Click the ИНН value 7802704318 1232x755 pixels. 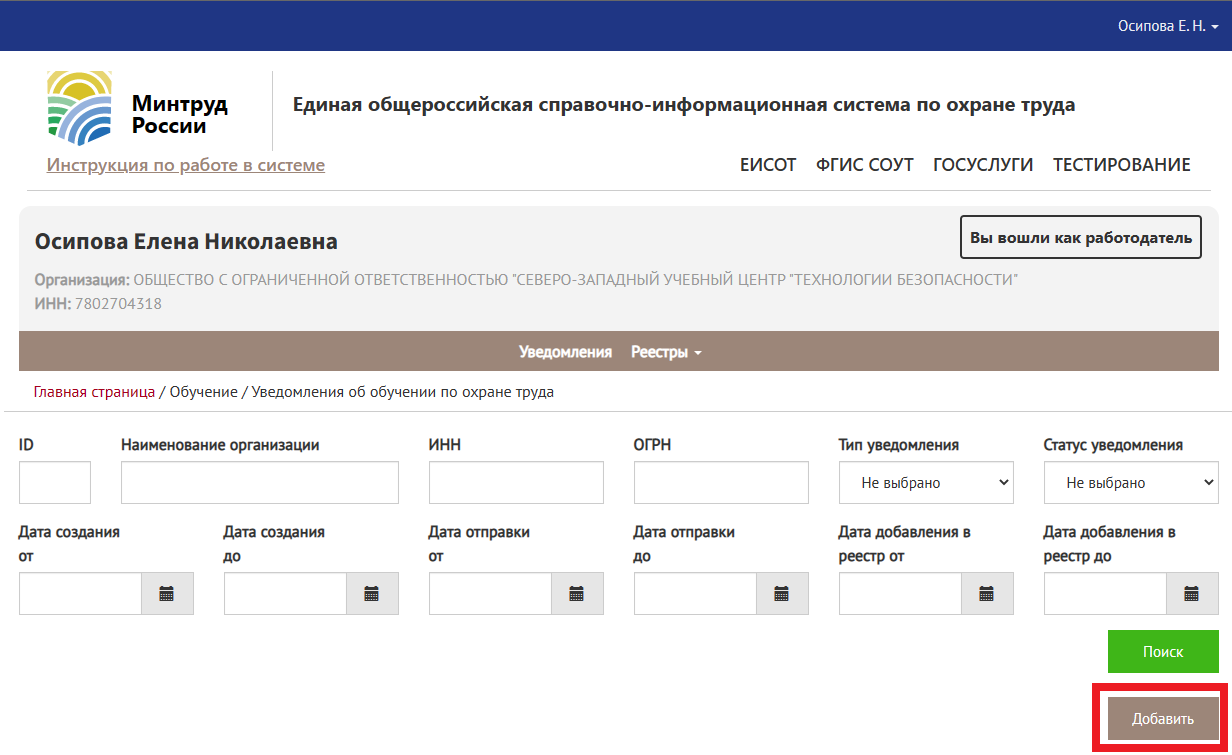click(118, 304)
